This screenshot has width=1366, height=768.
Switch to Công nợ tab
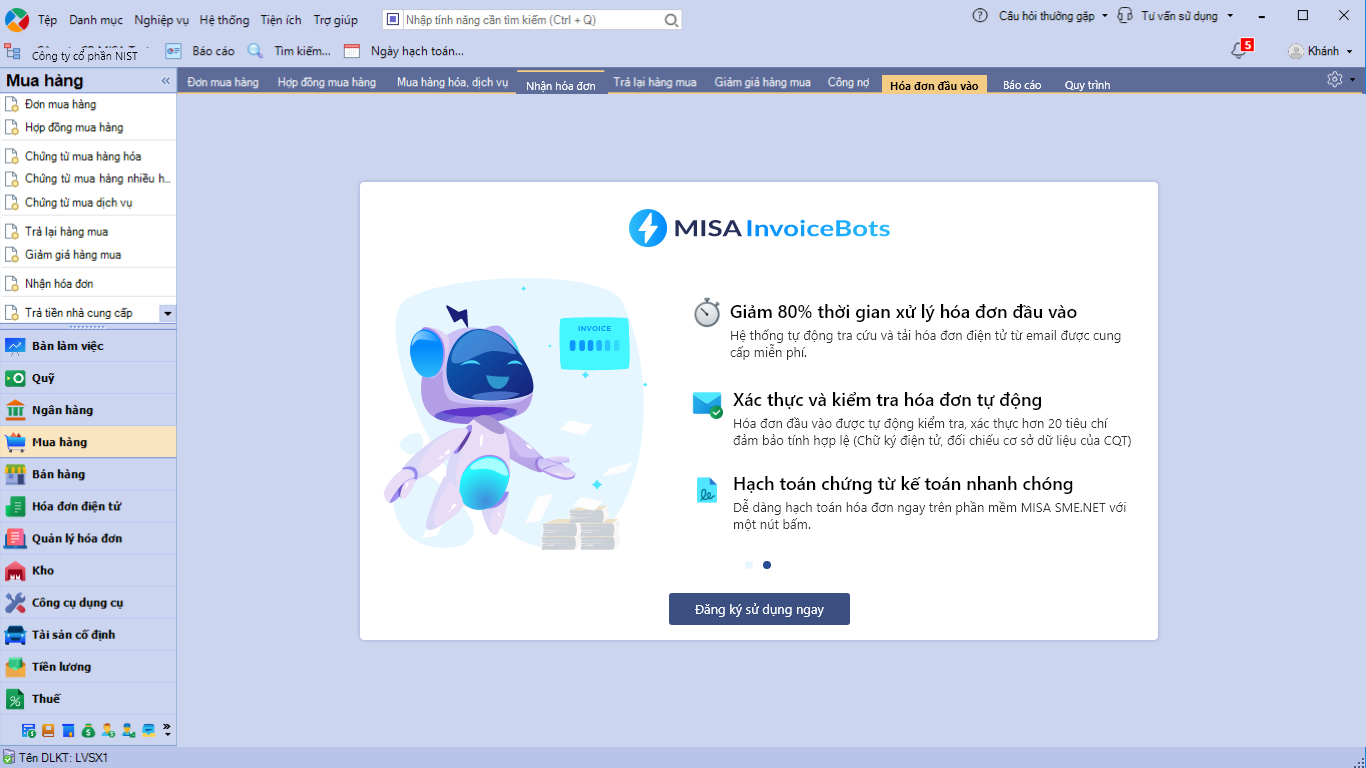pos(848,82)
